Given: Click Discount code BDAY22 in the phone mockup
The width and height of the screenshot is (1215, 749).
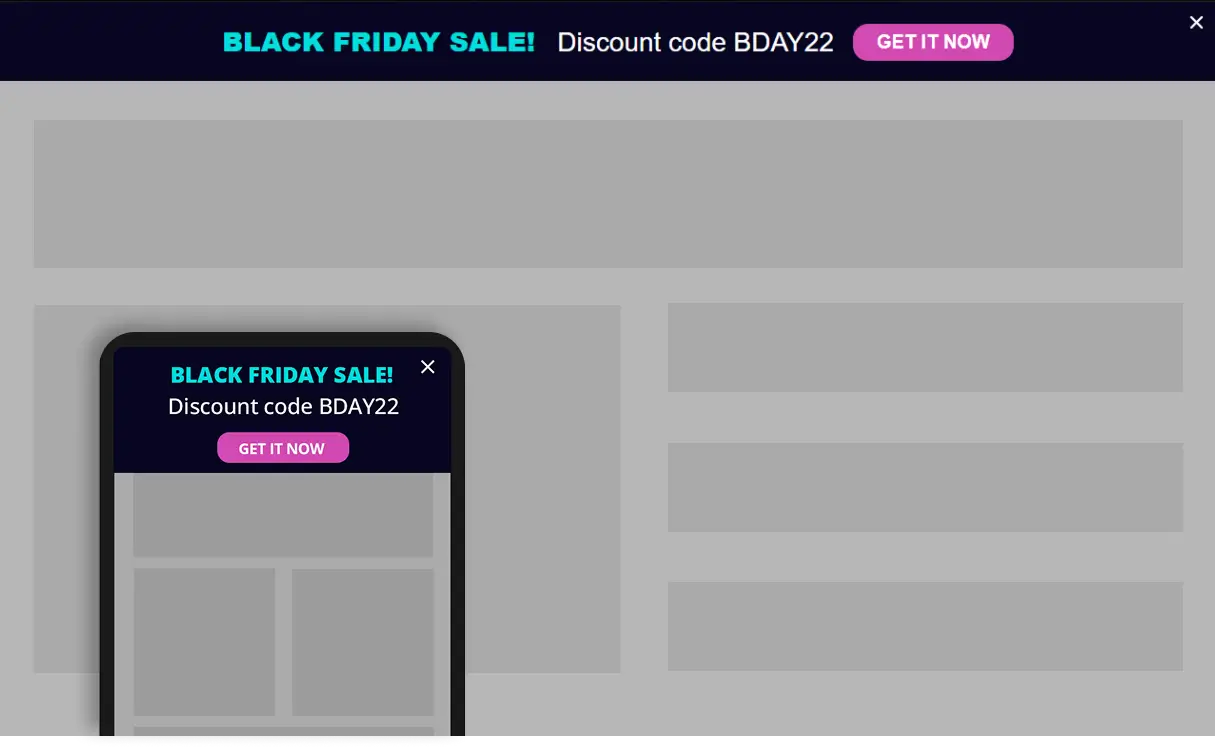Looking at the screenshot, I should click(283, 406).
